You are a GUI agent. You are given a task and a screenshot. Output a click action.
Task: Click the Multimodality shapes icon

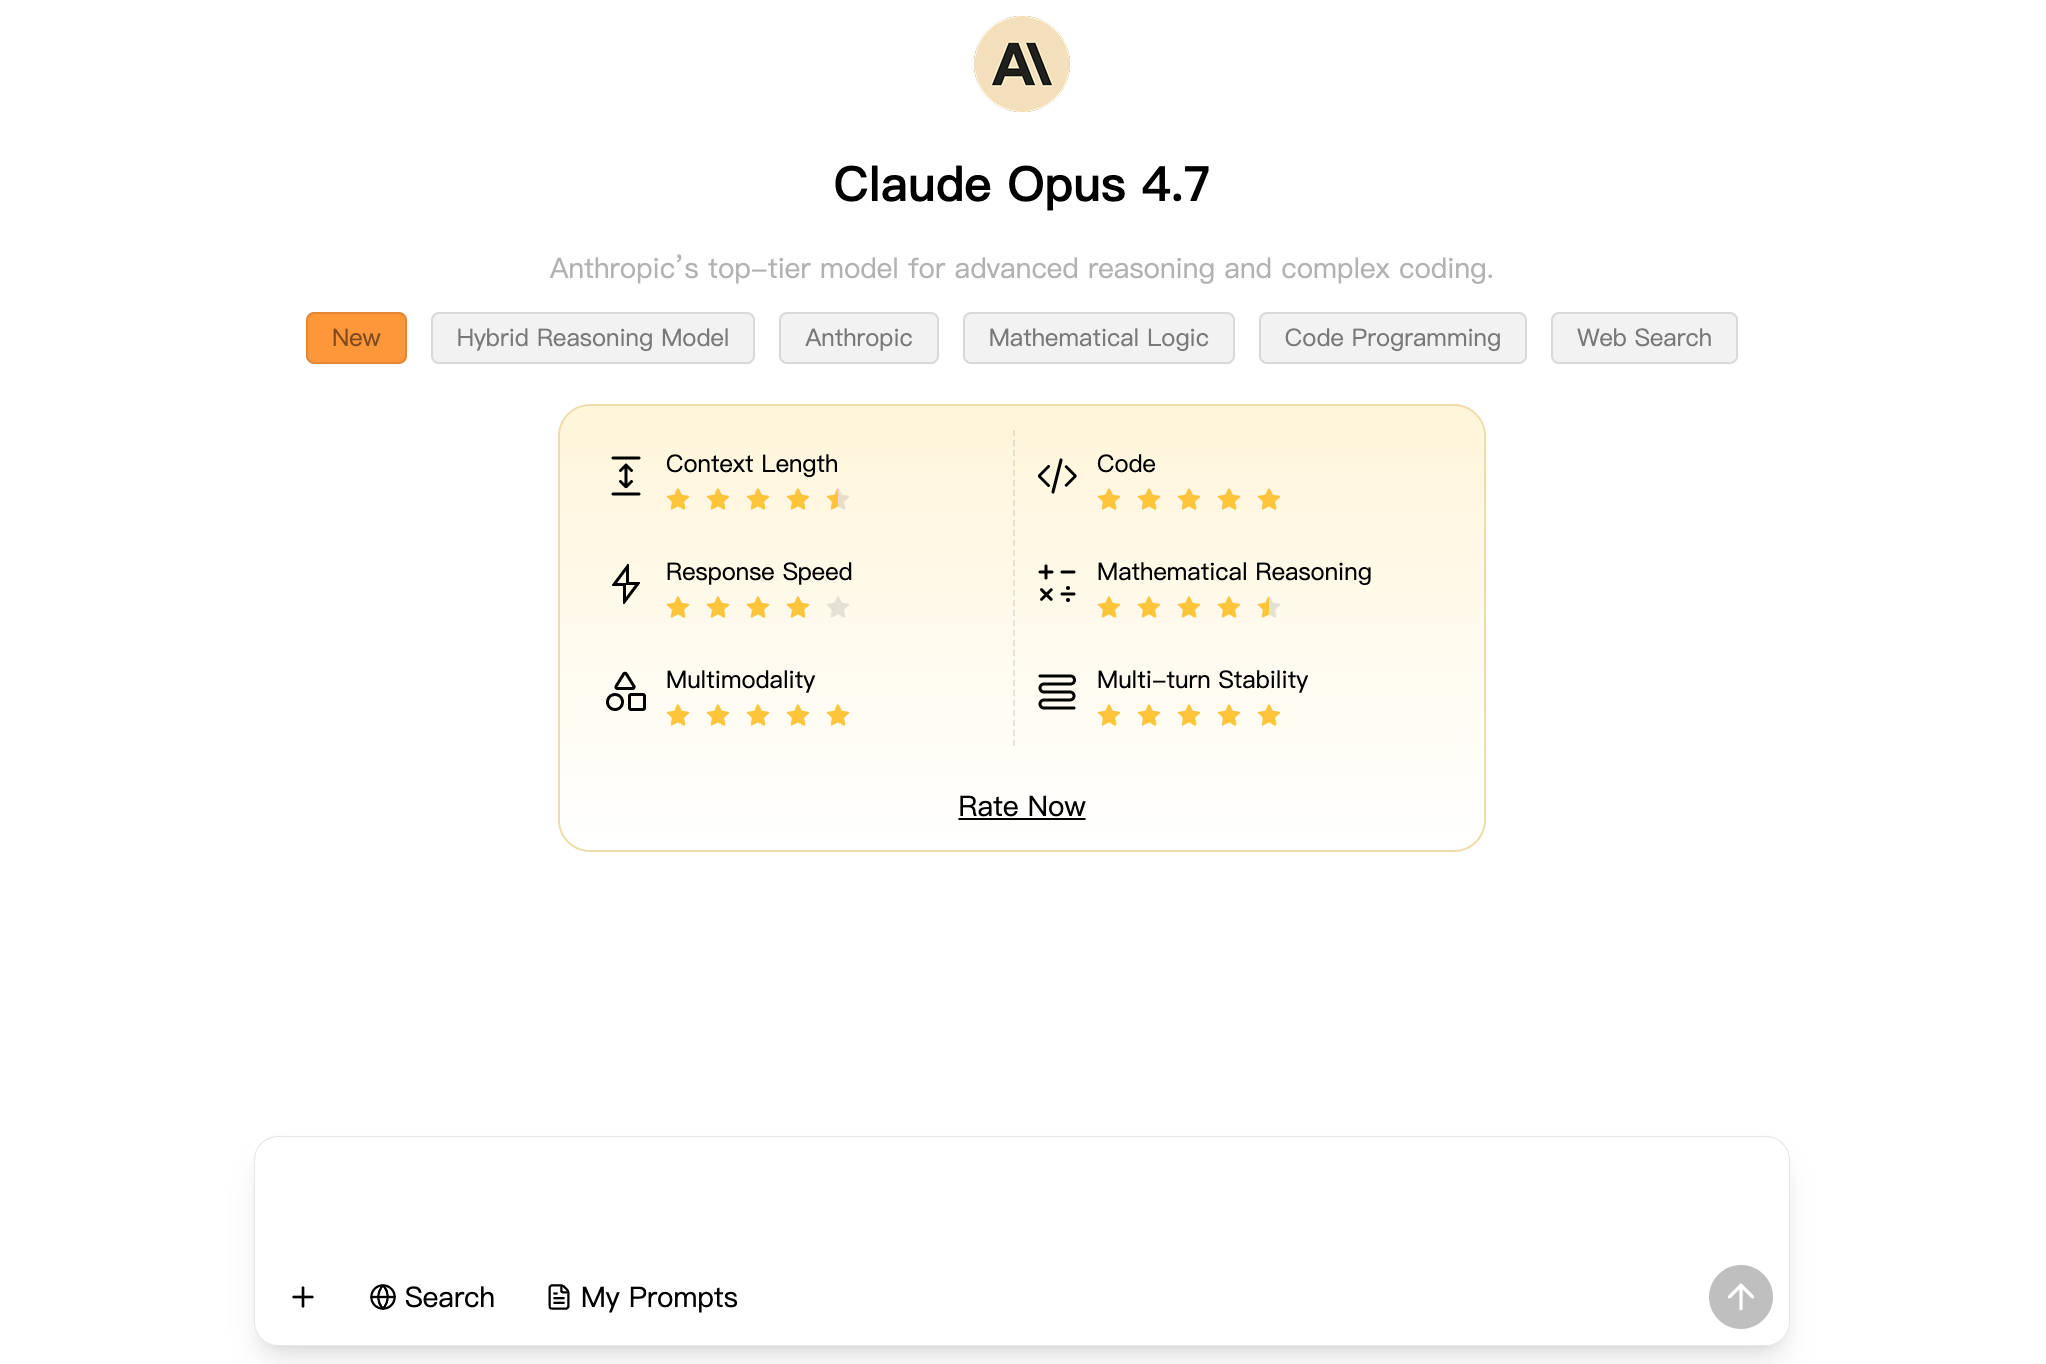(626, 692)
